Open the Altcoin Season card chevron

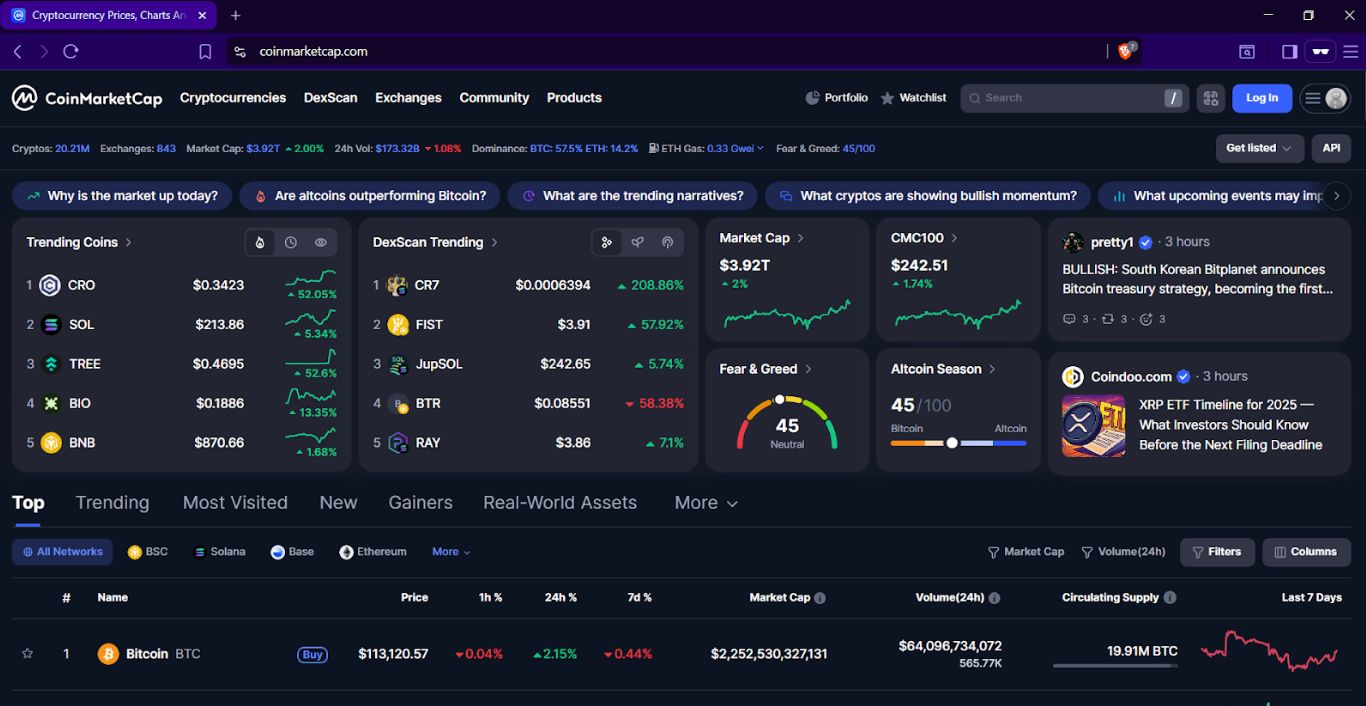coord(992,369)
